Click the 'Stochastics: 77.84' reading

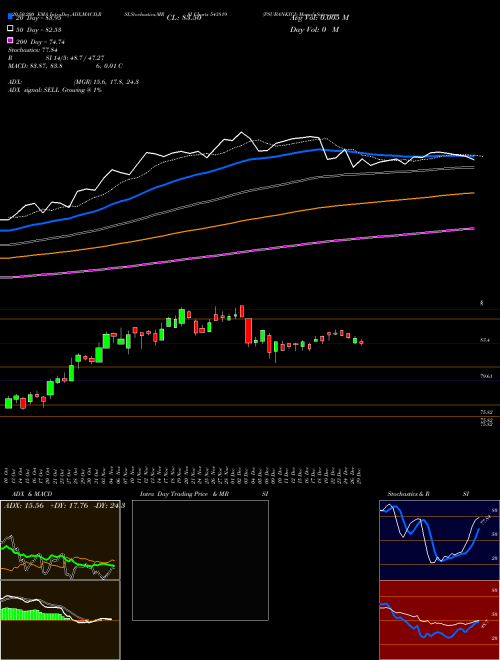click(33, 50)
